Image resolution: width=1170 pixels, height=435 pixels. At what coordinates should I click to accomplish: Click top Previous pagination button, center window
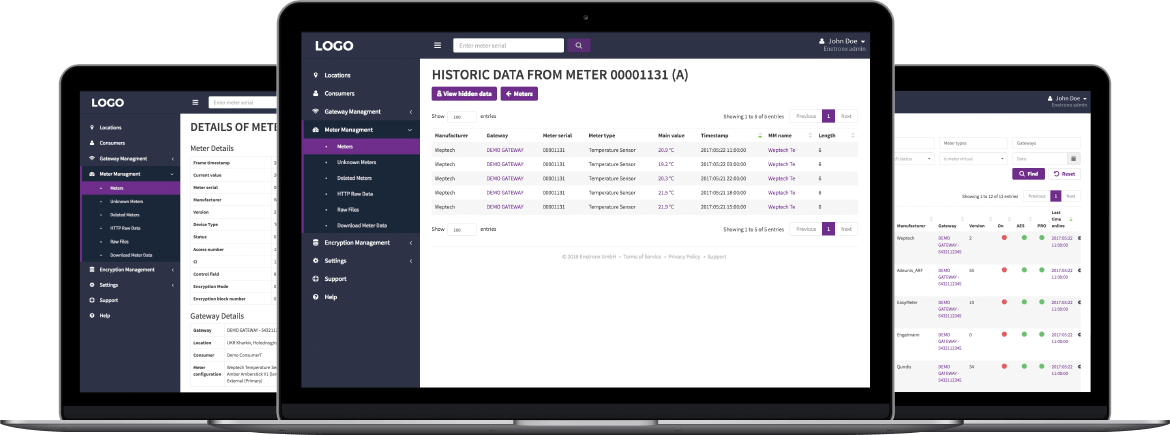tap(806, 116)
